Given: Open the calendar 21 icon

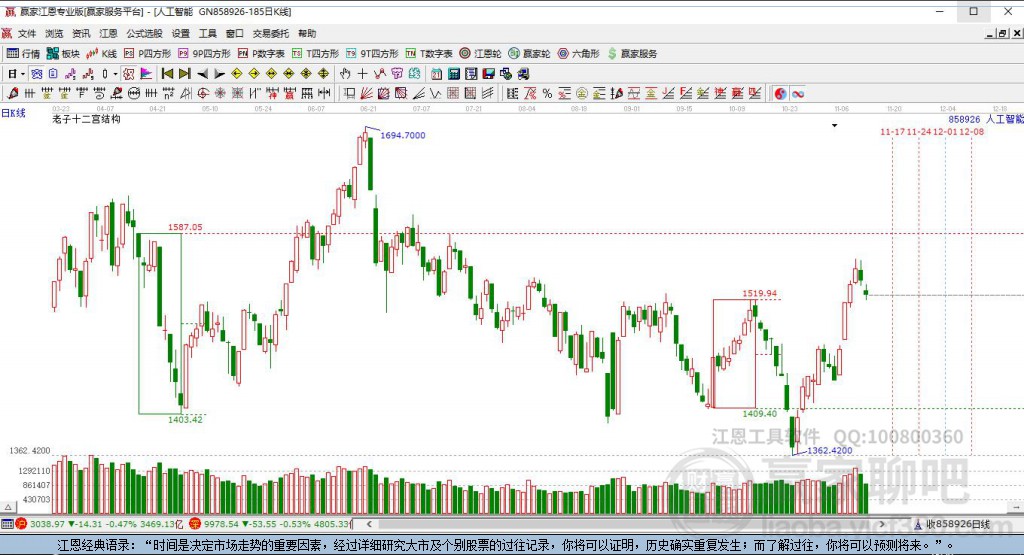Looking at the screenshot, I should coord(436,74).
